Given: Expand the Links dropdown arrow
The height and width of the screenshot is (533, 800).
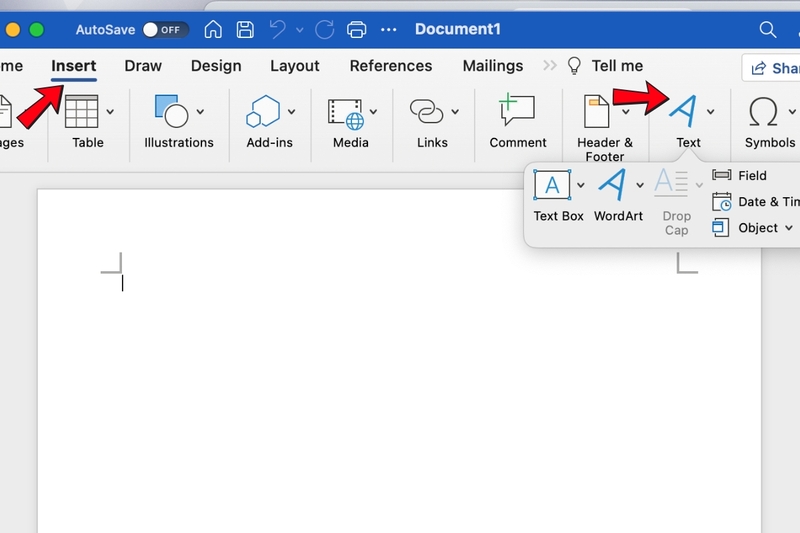Looking at the screenshot, I should pos(455,111).
